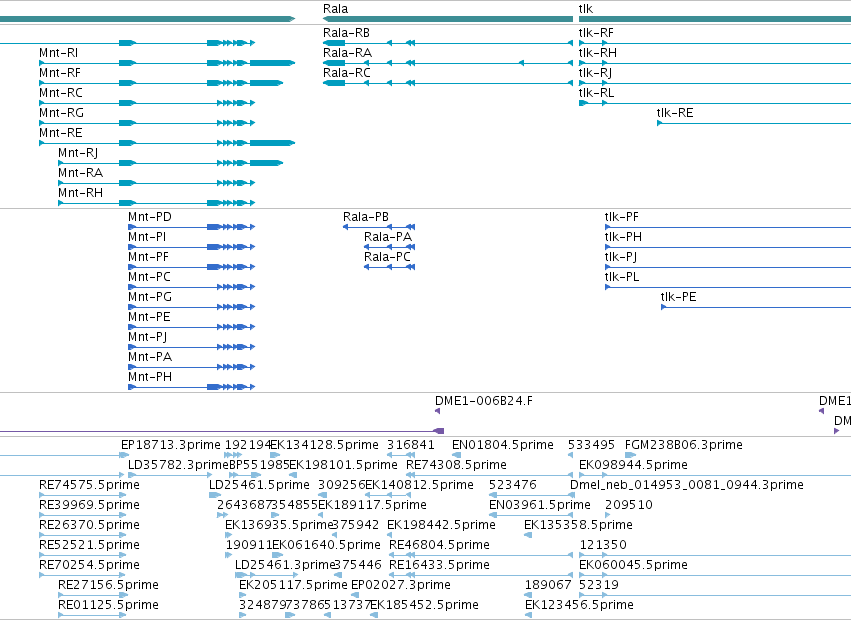Click the tlk-PL protein label
Viewport: 851px width, 620px height.
point(622,277)
